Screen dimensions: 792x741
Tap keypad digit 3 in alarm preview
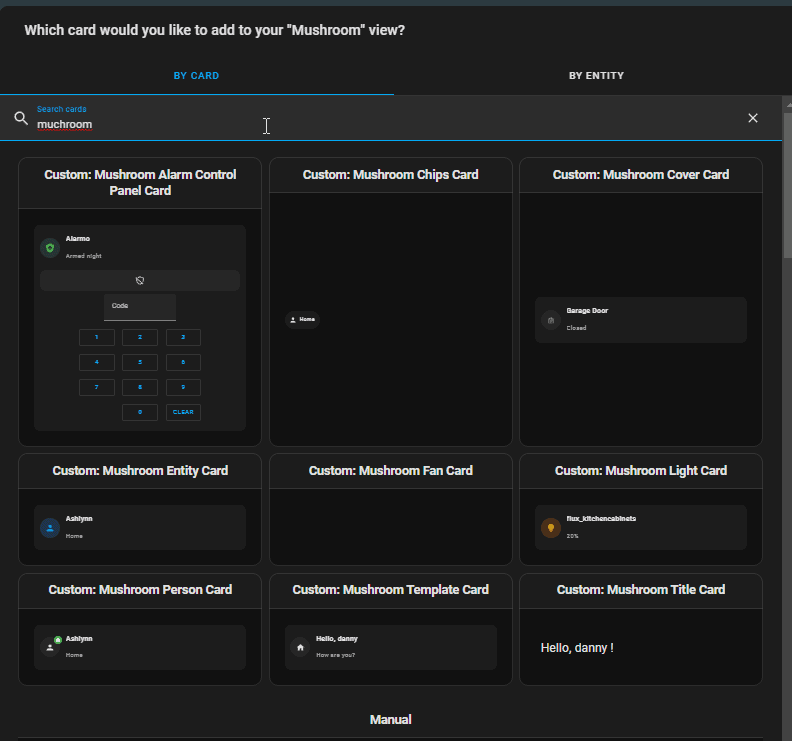(183, 337)
